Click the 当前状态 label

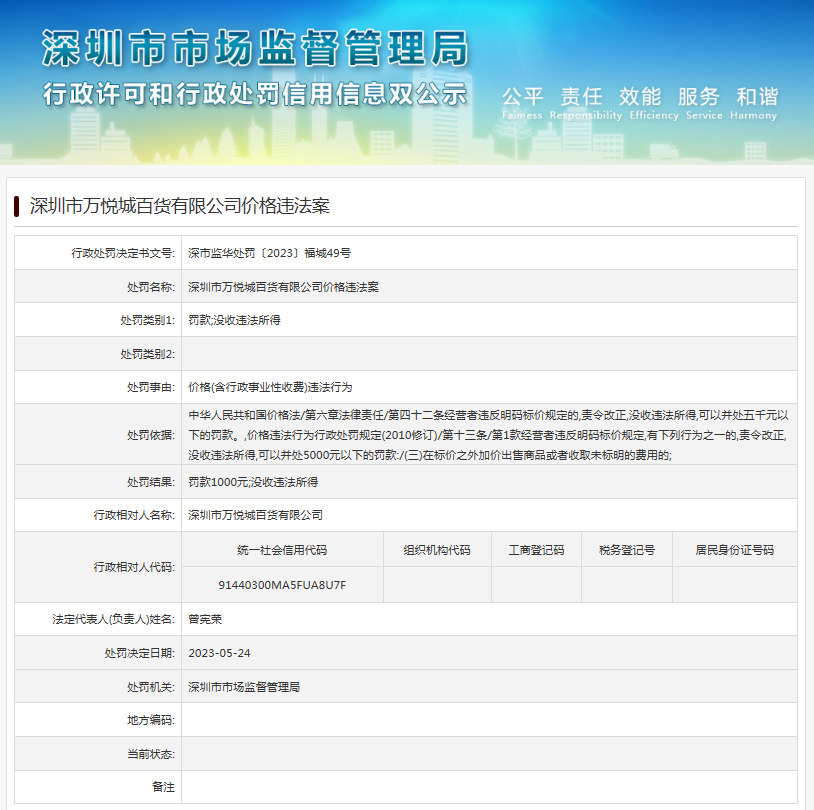(x=151, y=753)
